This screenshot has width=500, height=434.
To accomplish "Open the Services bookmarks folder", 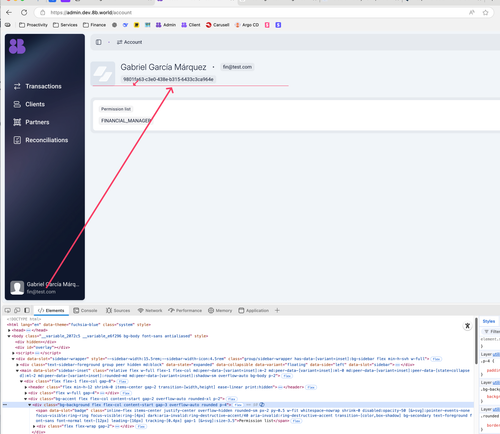I will click(65, 25).
